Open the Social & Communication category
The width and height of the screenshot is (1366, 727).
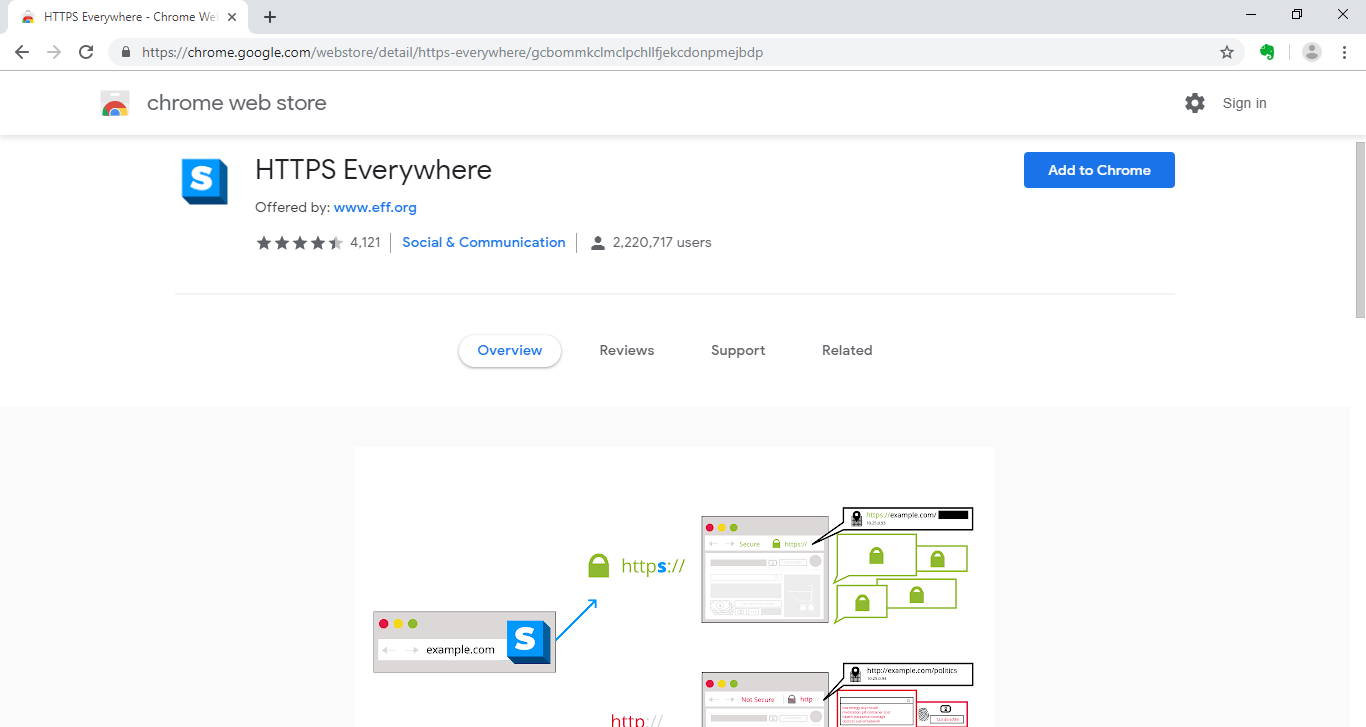pos(484,243)
